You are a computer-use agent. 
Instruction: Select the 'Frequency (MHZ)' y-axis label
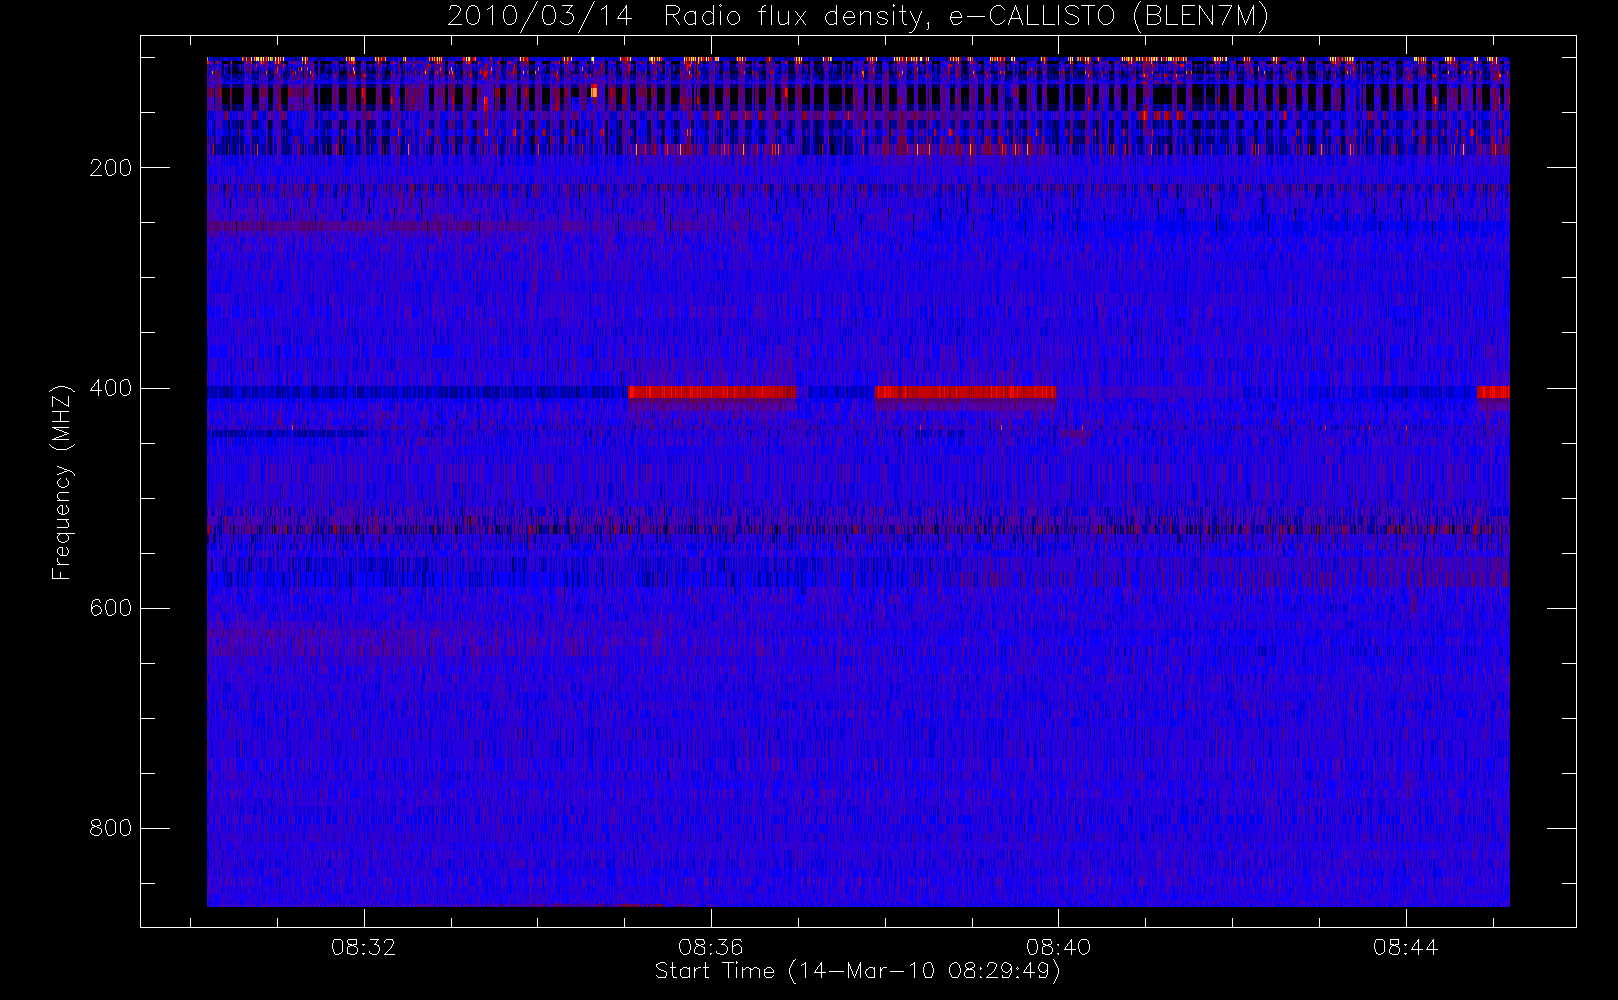tap(62, 482)
